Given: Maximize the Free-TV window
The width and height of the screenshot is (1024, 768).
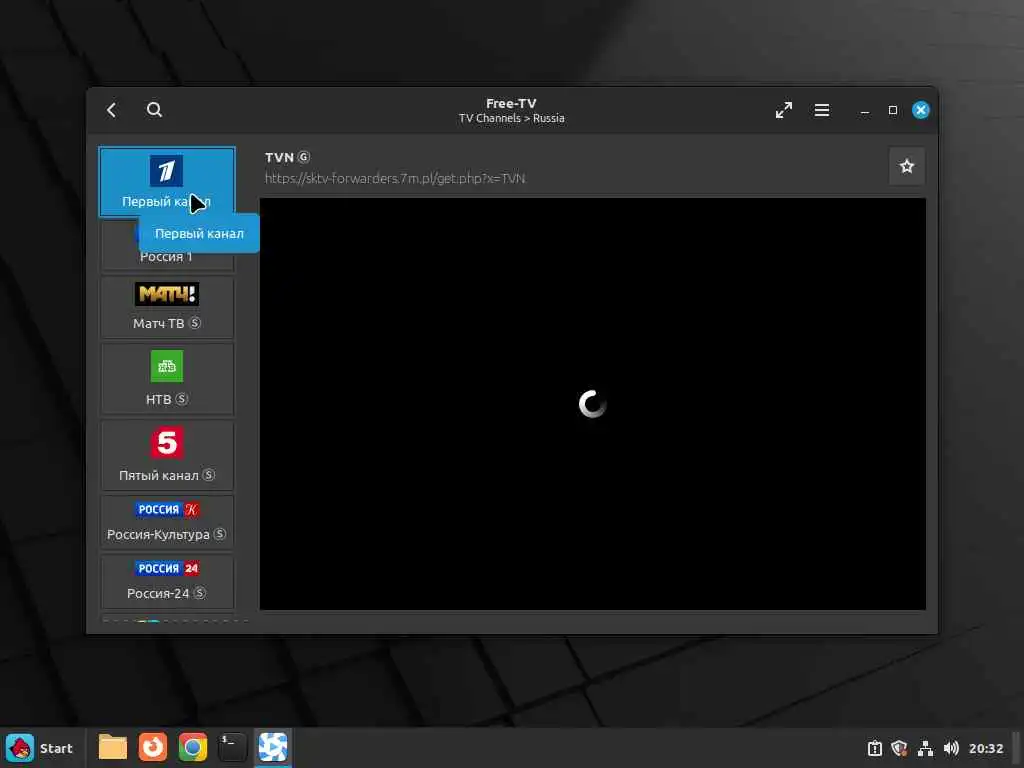Looking at the screenshot, I should (x=893, y=110).
